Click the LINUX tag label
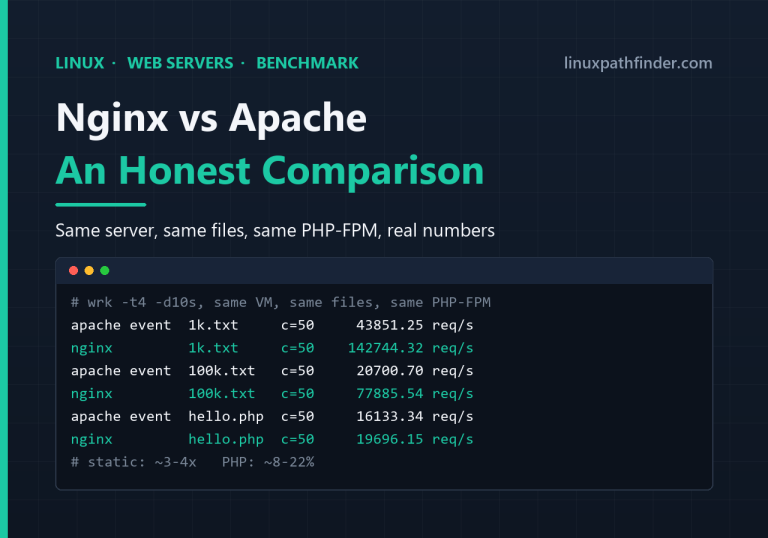This screenshot has height=538, width=768. click(x=80, y=63)
